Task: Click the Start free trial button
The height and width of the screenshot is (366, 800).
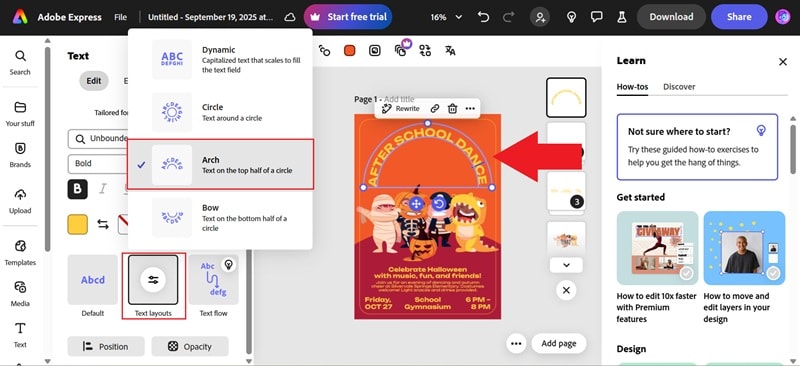Action: pos(348,17)
